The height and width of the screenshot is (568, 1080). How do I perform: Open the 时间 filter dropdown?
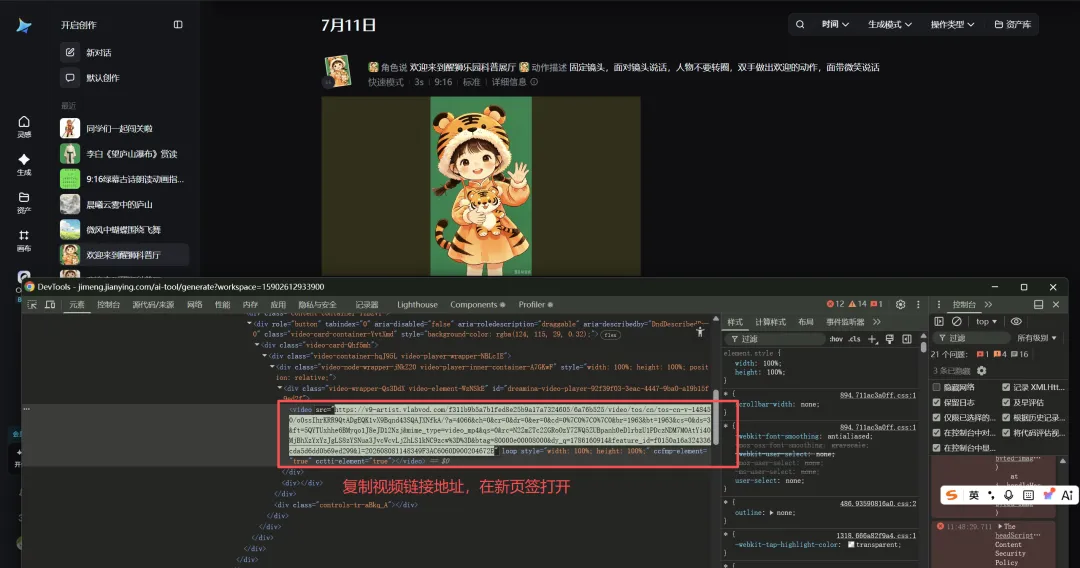coord(835,25)
